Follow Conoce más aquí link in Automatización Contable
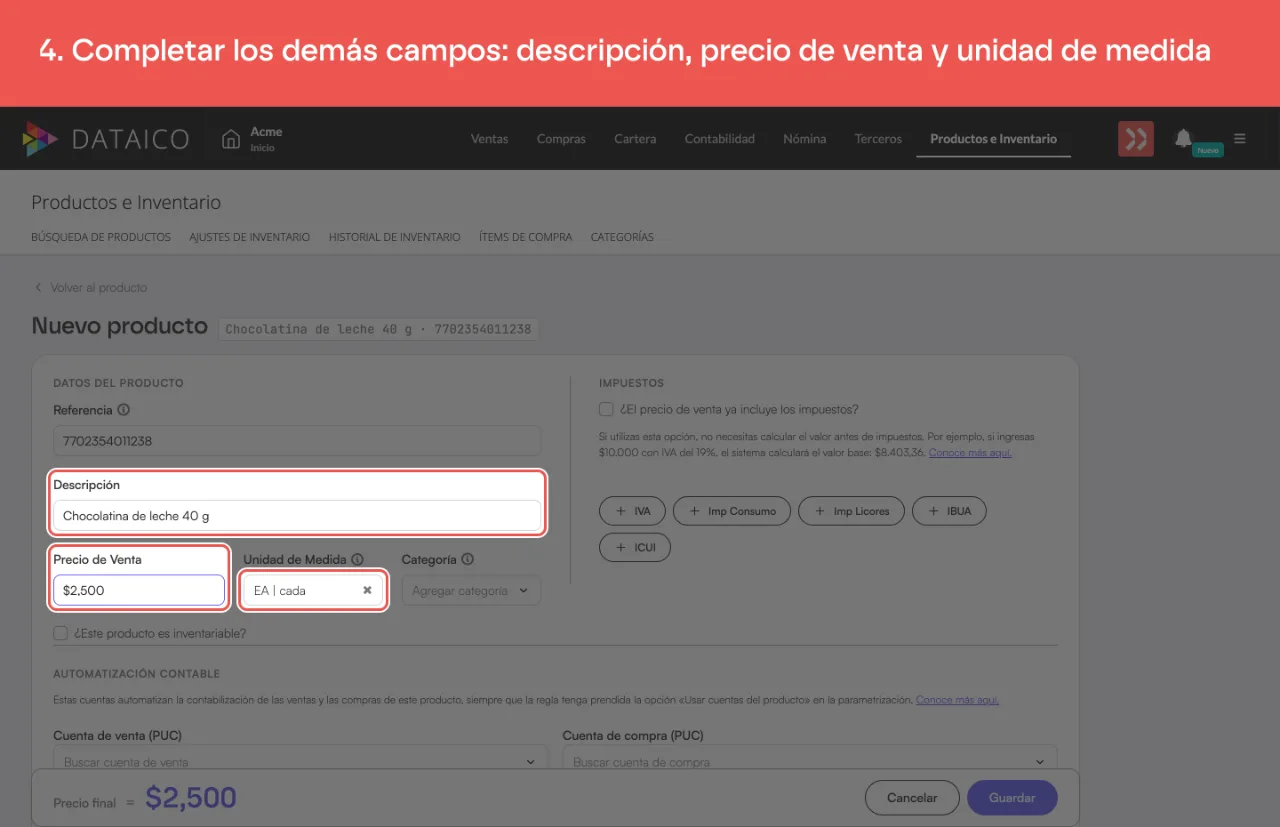 957,700
